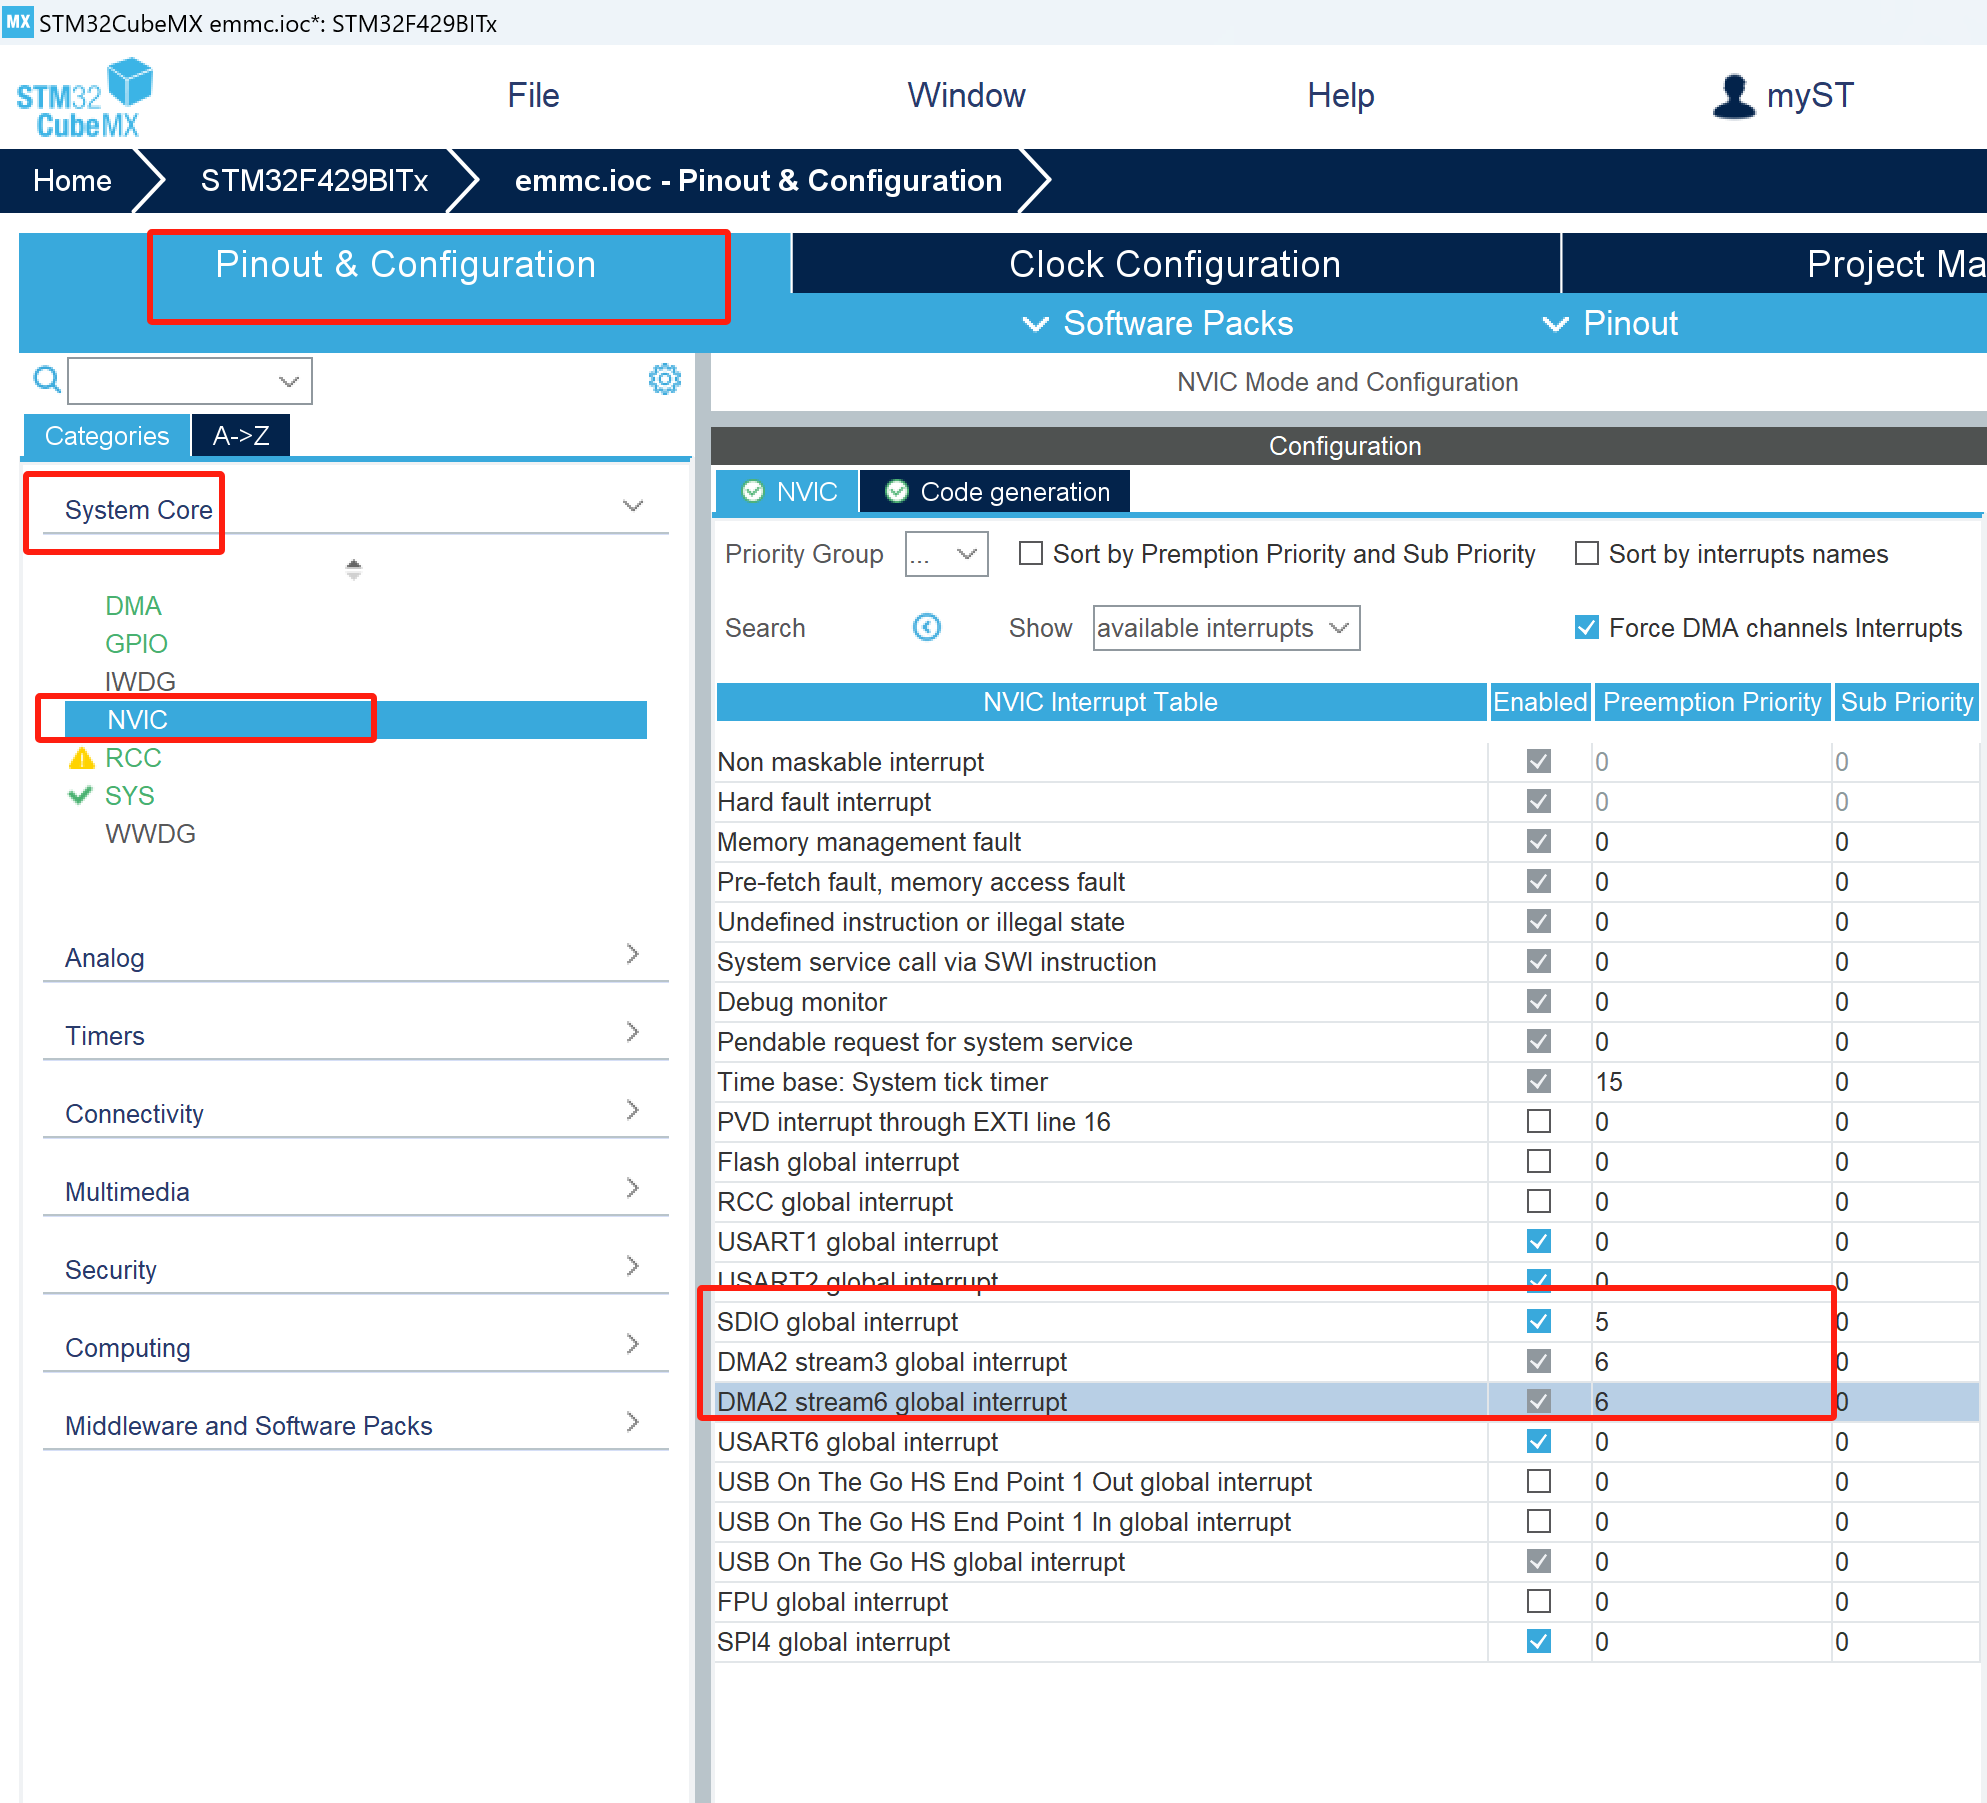1987x1803 pixels.
Task: Enable RCC global interrupt checkbox
Action: coord(1539,1201)
